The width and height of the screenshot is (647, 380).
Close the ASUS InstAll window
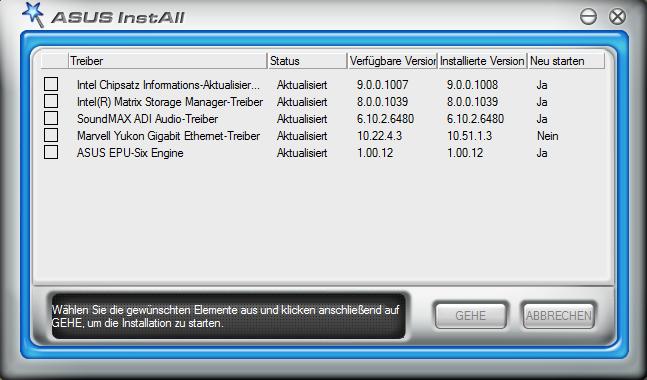(x=617, y=17)
